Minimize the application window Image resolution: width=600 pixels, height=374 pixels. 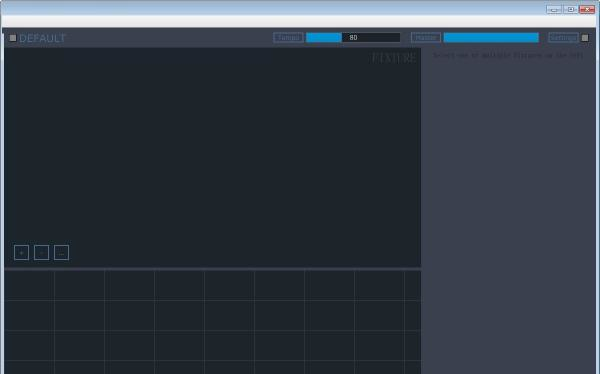coord(554,9)
